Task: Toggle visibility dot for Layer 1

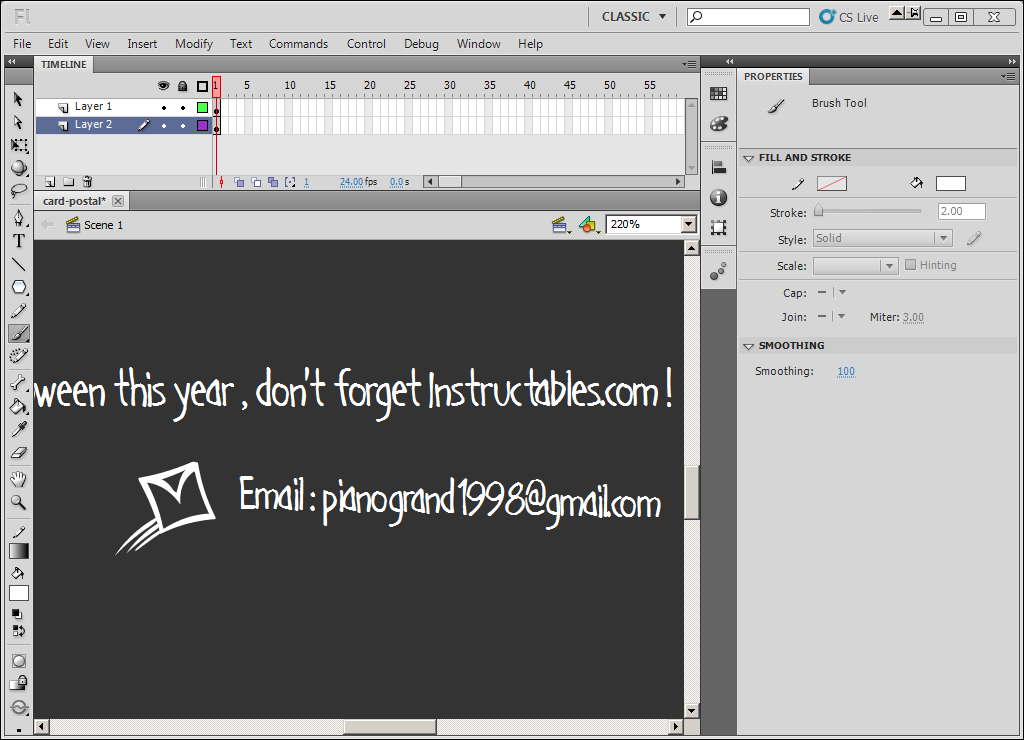Action: click(164, 108)
